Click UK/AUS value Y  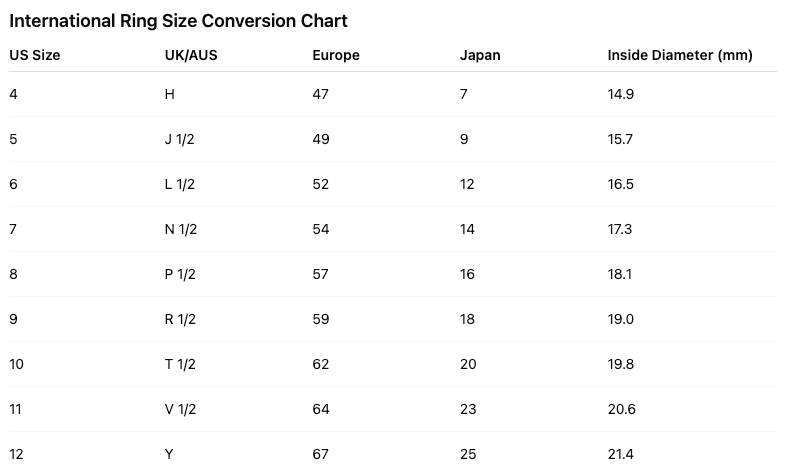tap(169, 454)
